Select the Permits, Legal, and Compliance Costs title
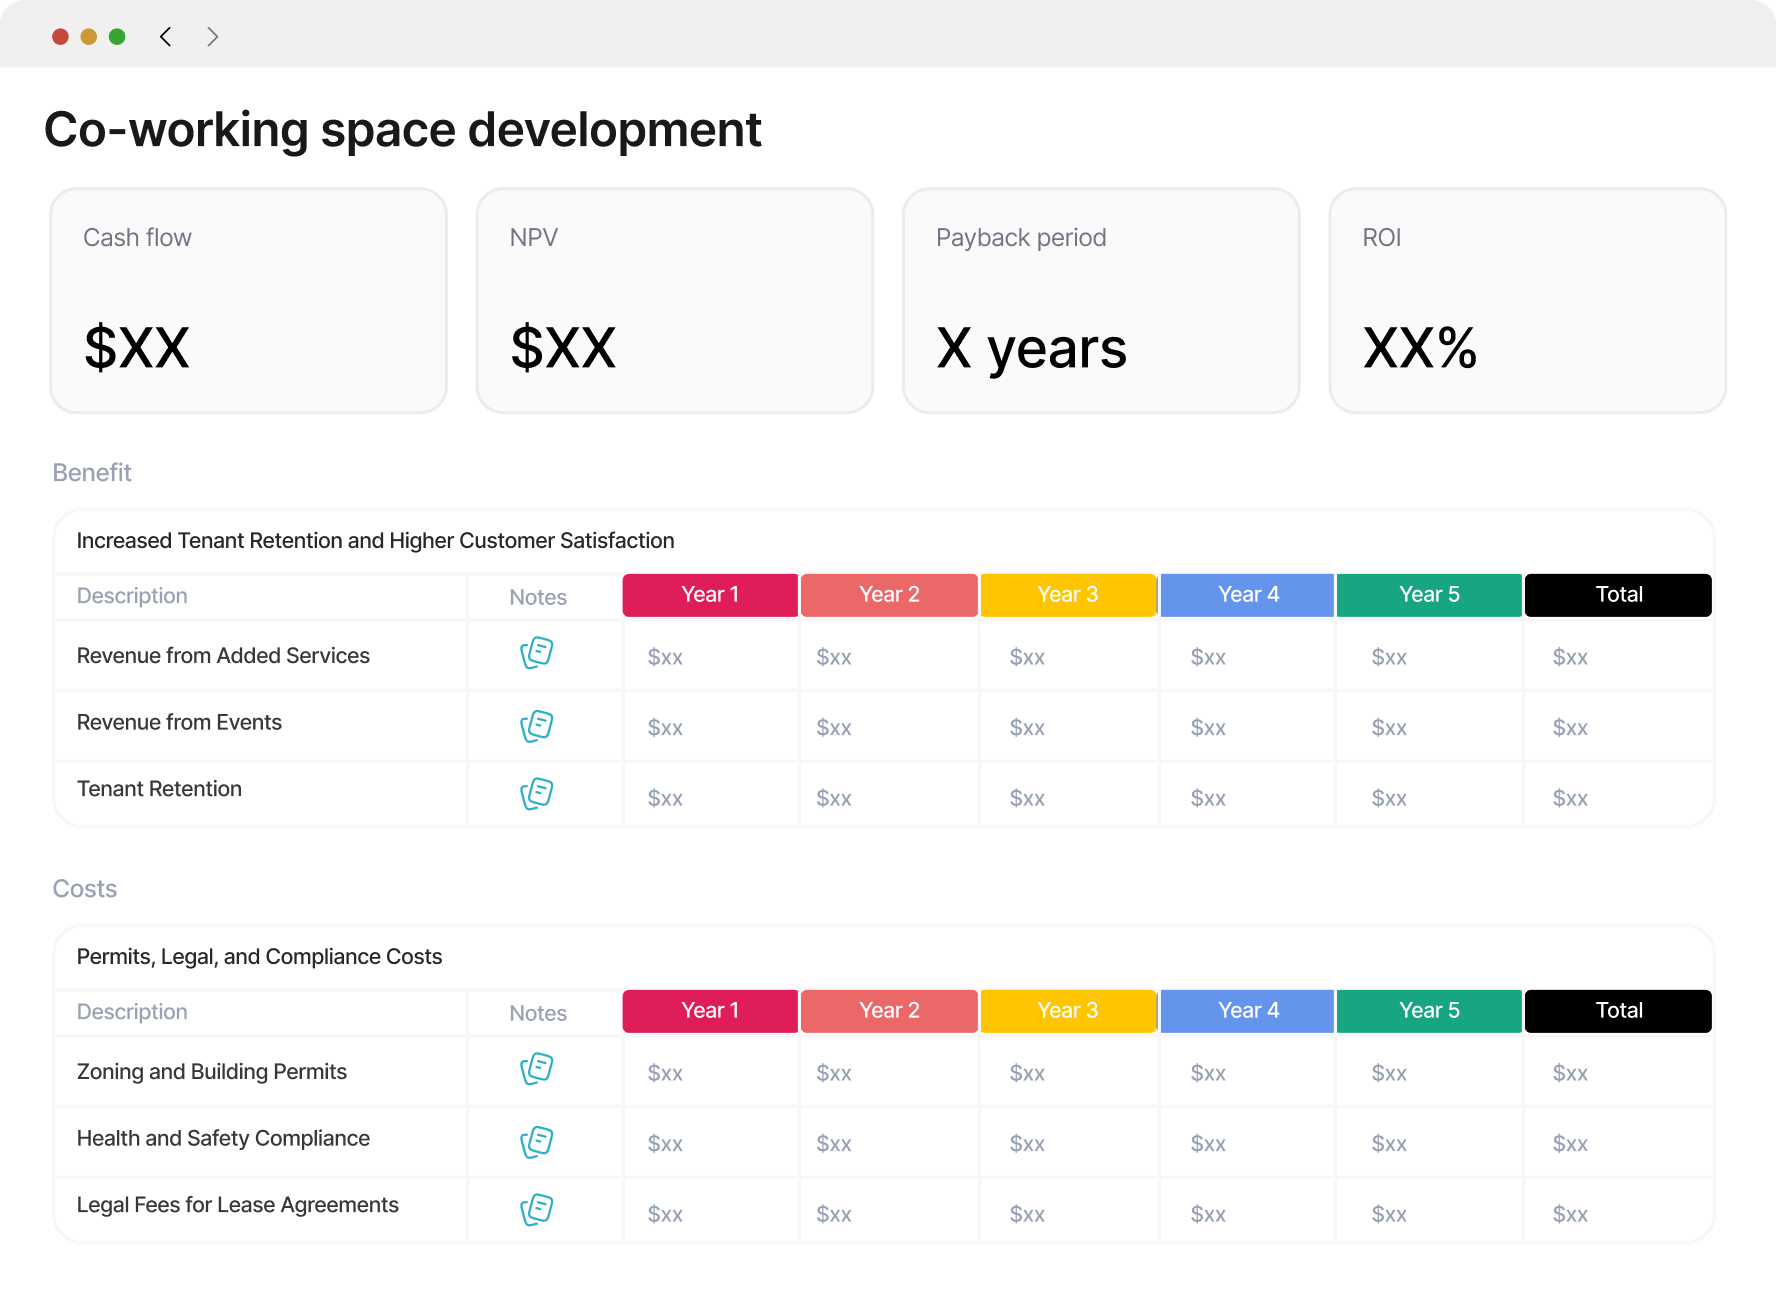 (259, 957)
